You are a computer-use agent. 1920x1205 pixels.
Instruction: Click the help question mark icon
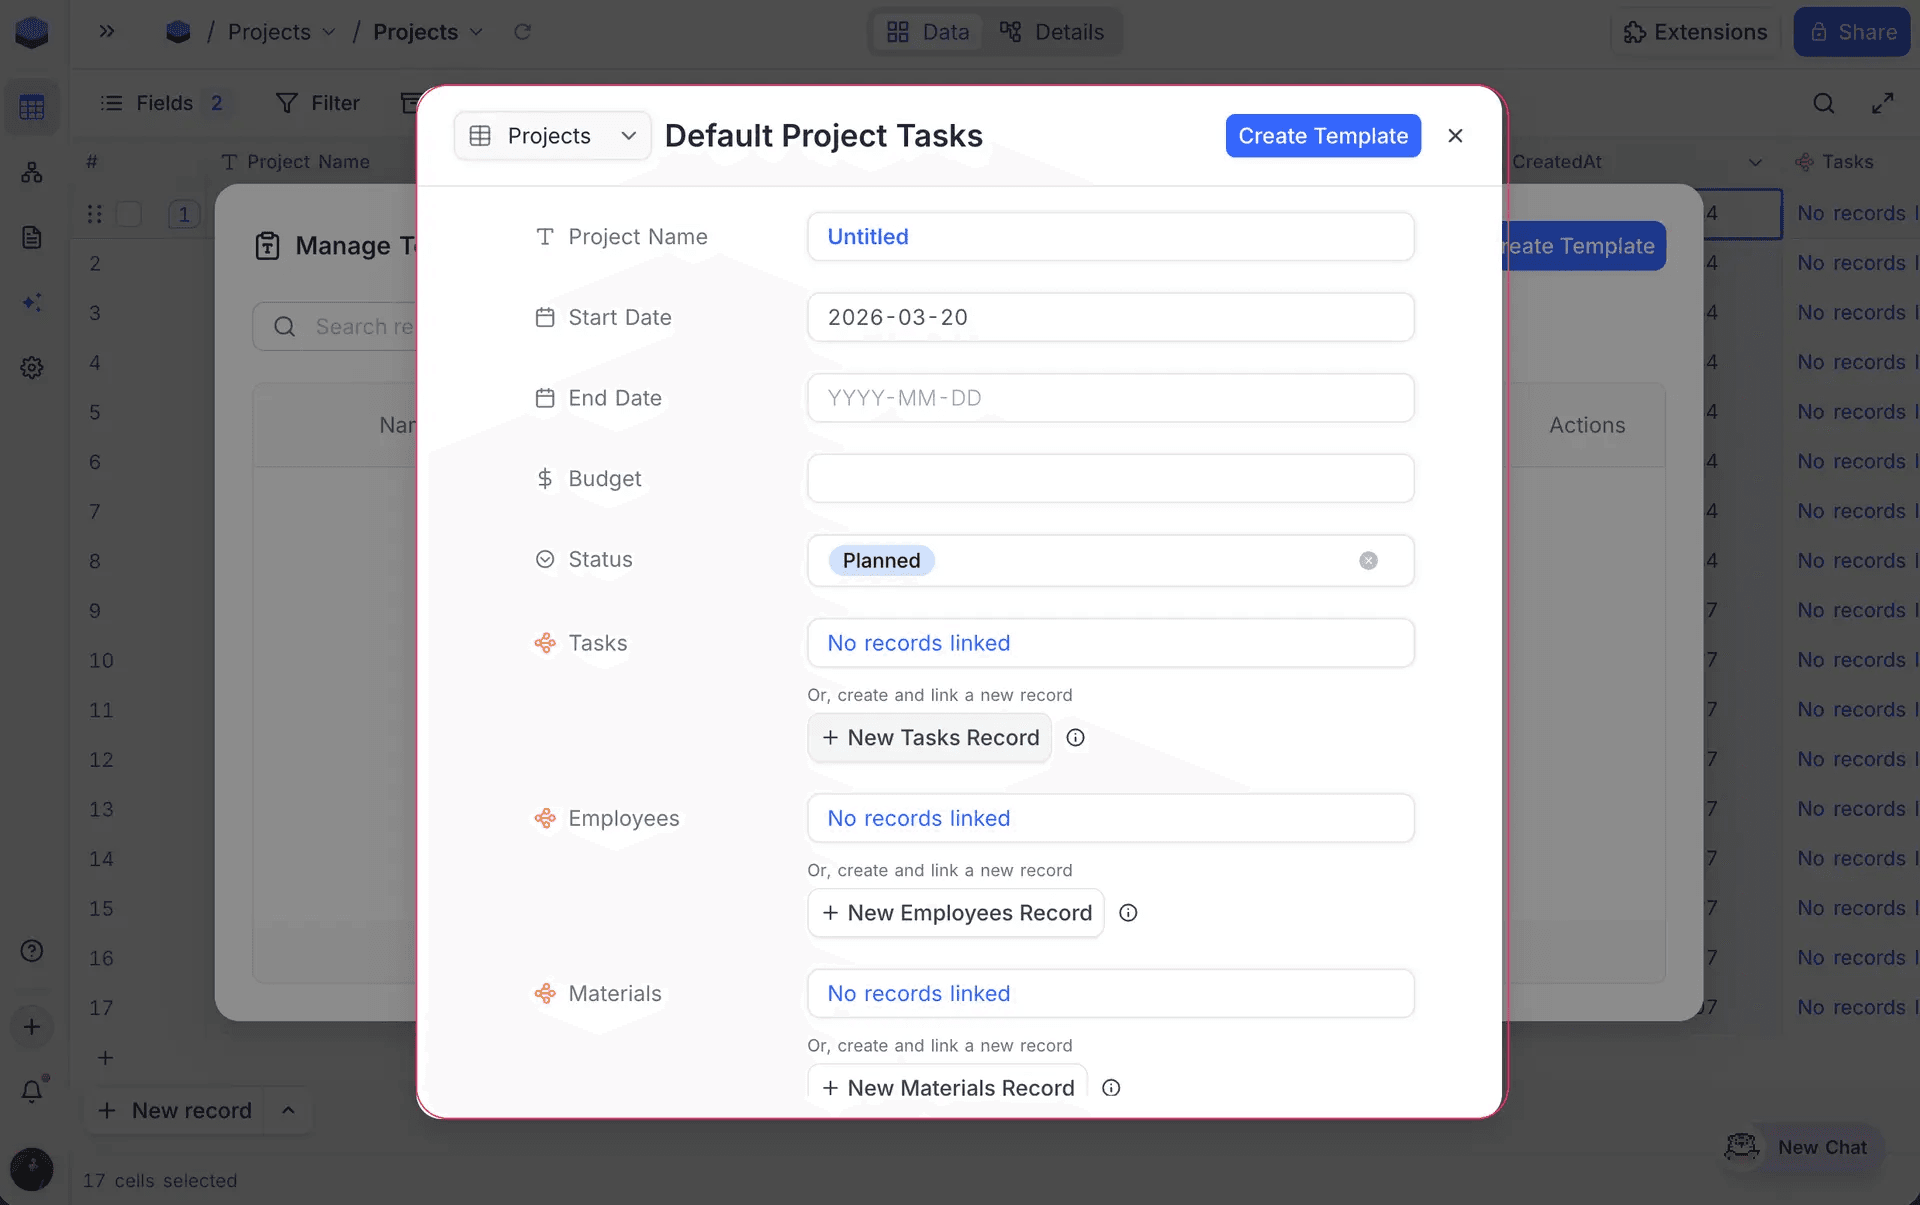point(32,950)
